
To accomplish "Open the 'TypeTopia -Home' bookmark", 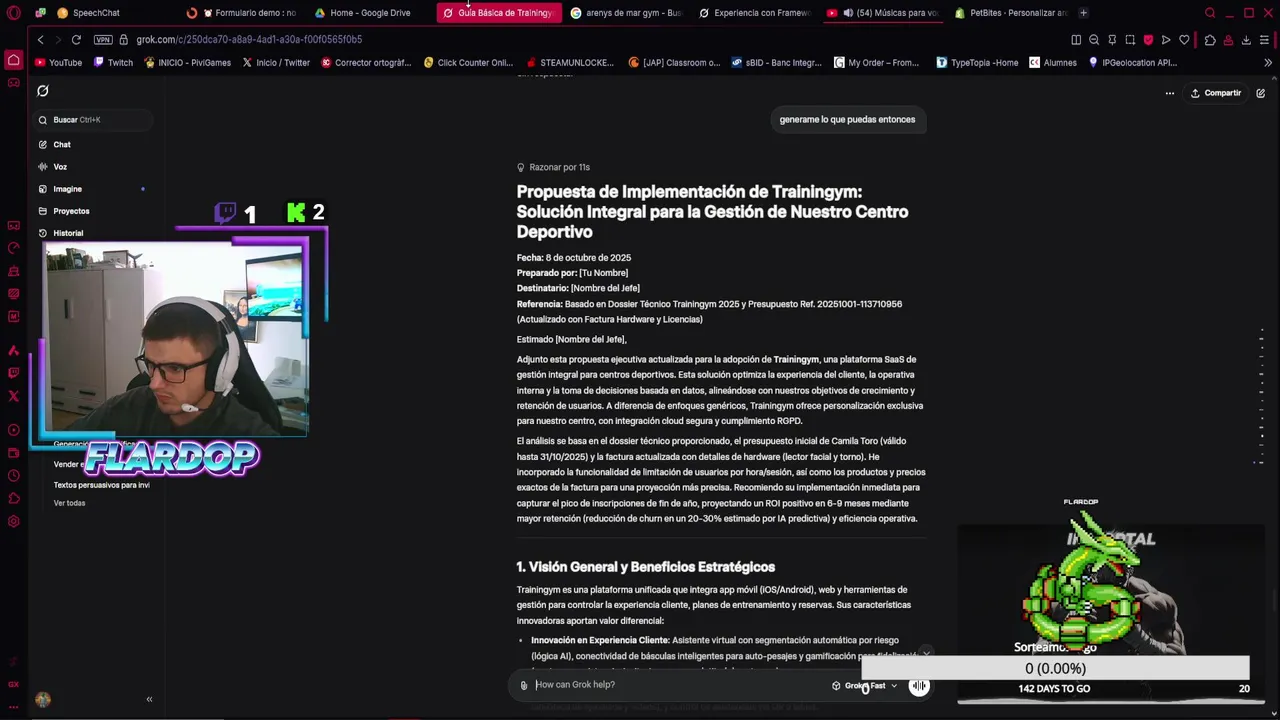I will 977,63.
